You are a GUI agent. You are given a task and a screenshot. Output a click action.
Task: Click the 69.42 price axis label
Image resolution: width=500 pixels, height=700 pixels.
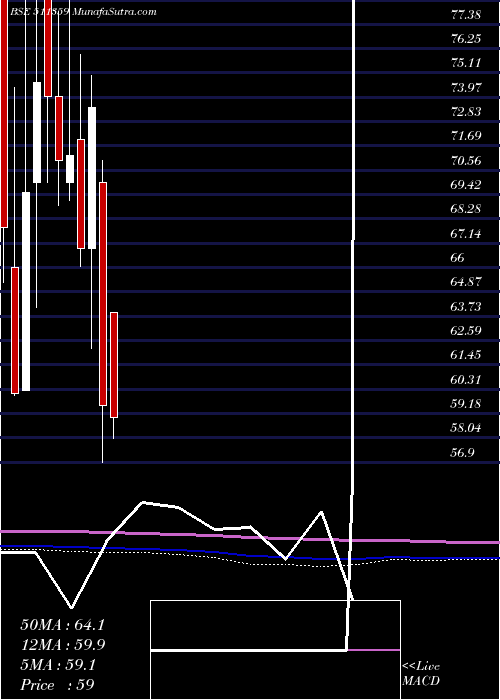pyautogui.click(x=466, y=184)
